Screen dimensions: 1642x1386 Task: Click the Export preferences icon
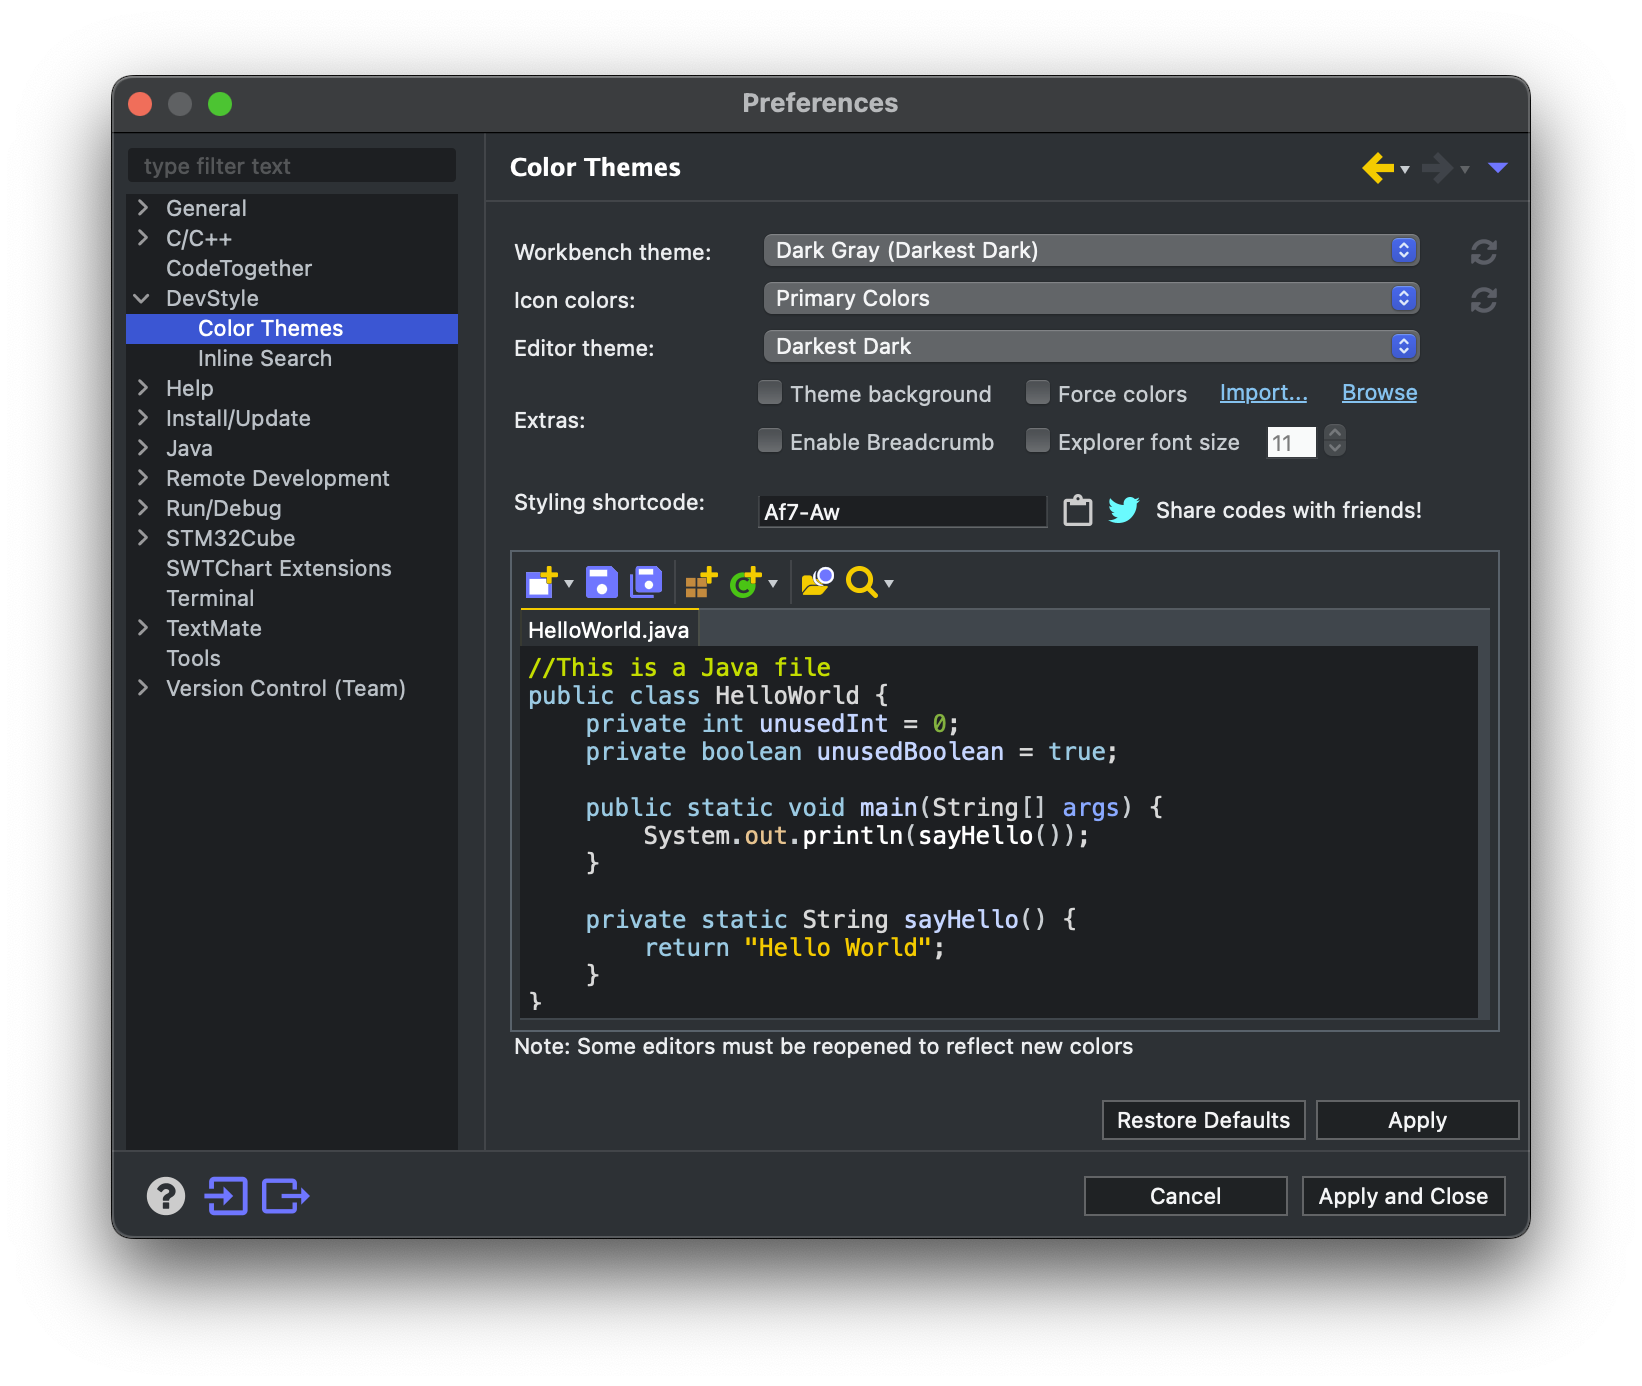[x=285, y=1196]
